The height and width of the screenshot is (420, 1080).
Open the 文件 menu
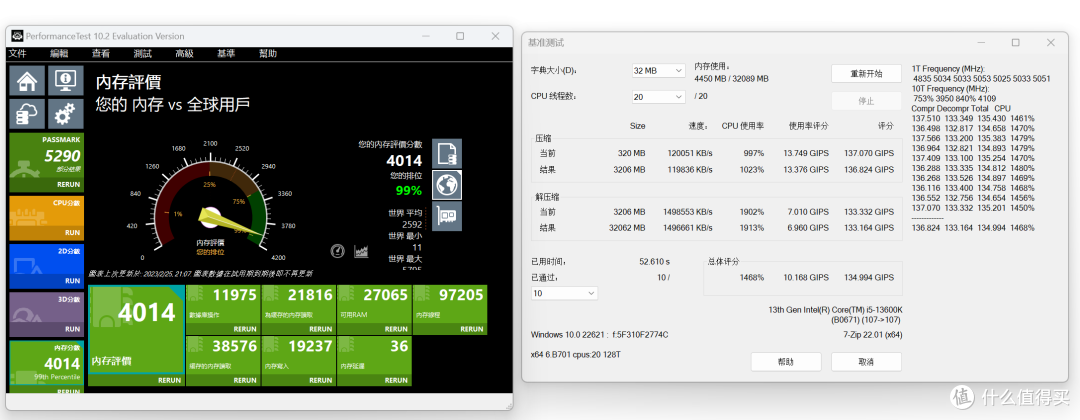17,54
